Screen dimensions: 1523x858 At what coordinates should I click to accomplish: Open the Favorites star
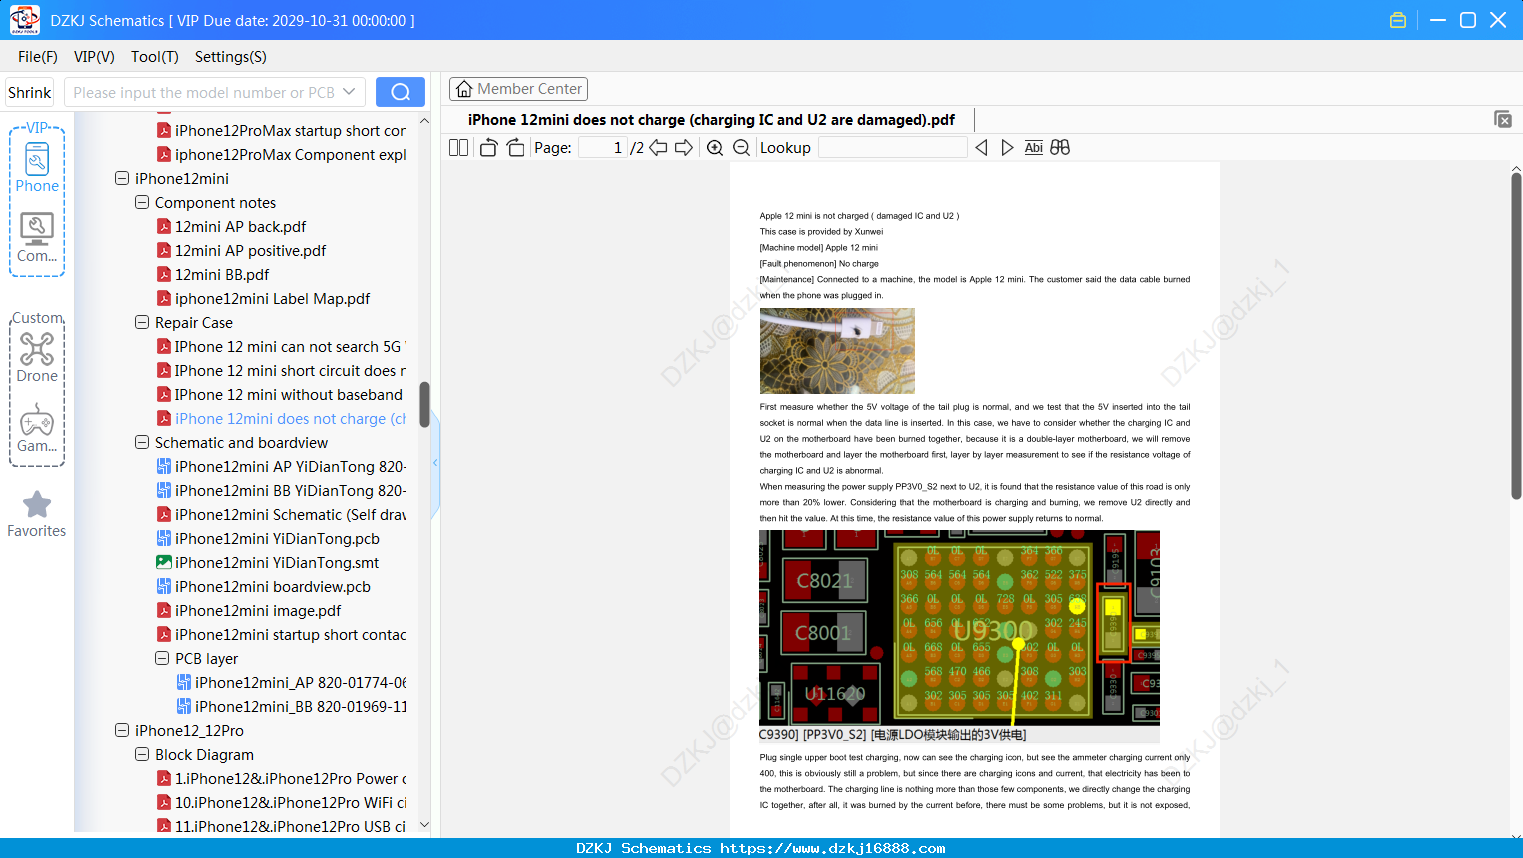pos(37,514)
